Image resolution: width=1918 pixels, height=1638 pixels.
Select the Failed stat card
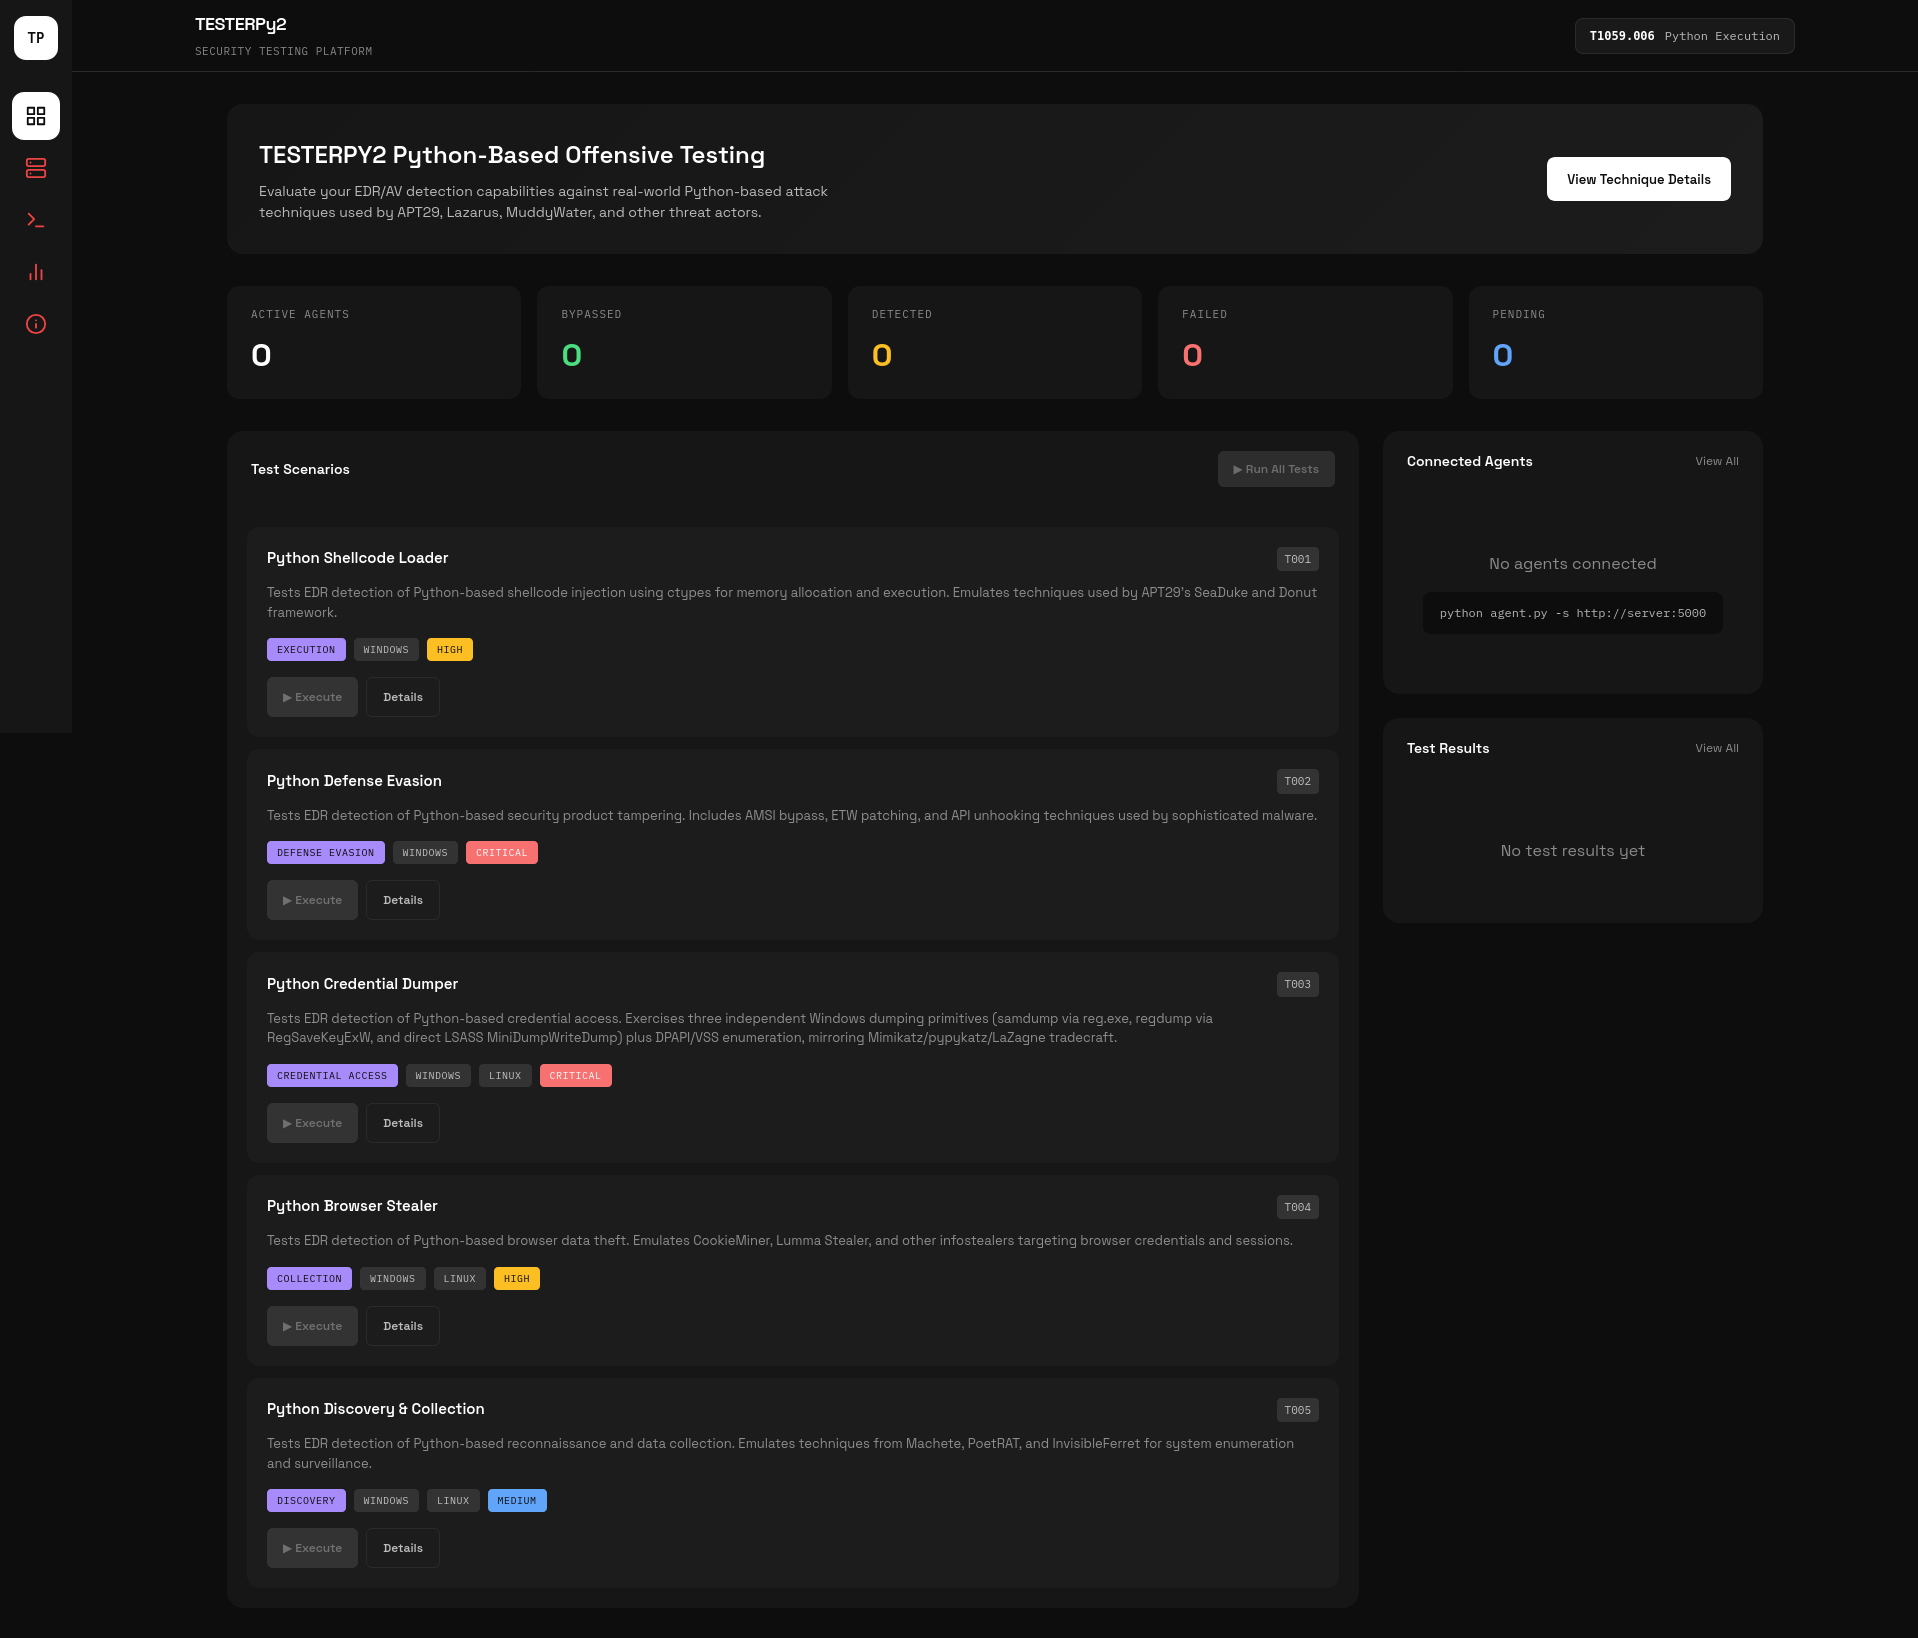(1305, 342)
